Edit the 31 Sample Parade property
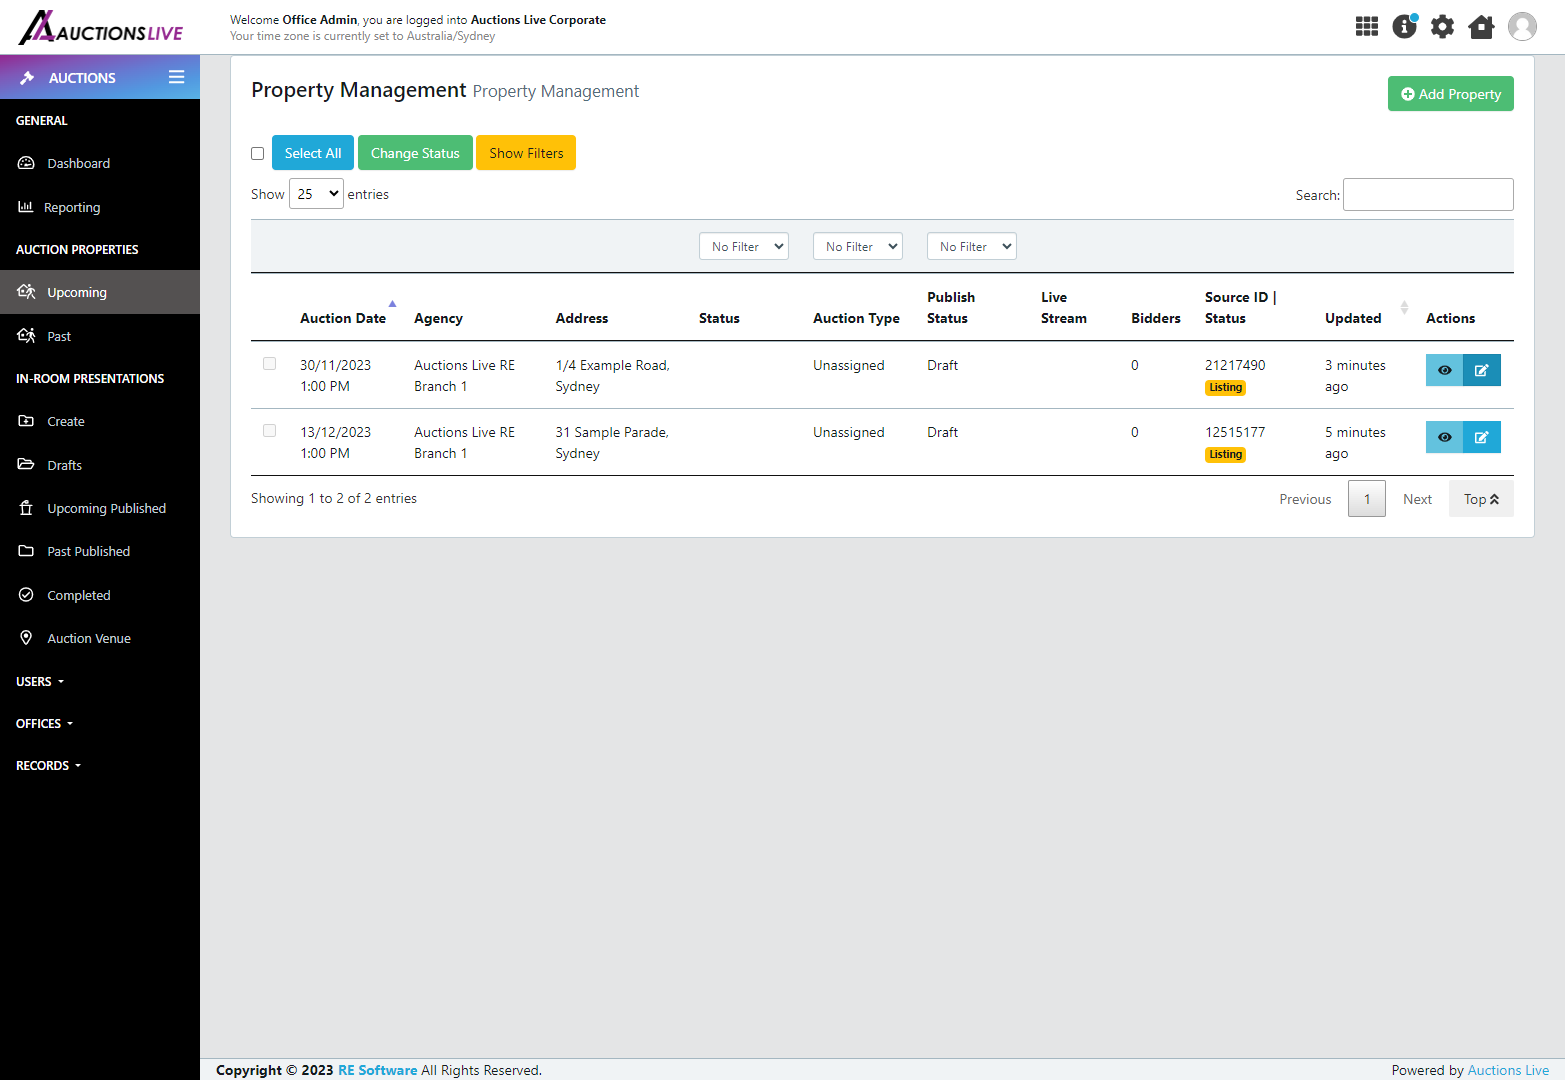The image size is (1565, 1080). pyautogui.click(x=1482, y=437)
